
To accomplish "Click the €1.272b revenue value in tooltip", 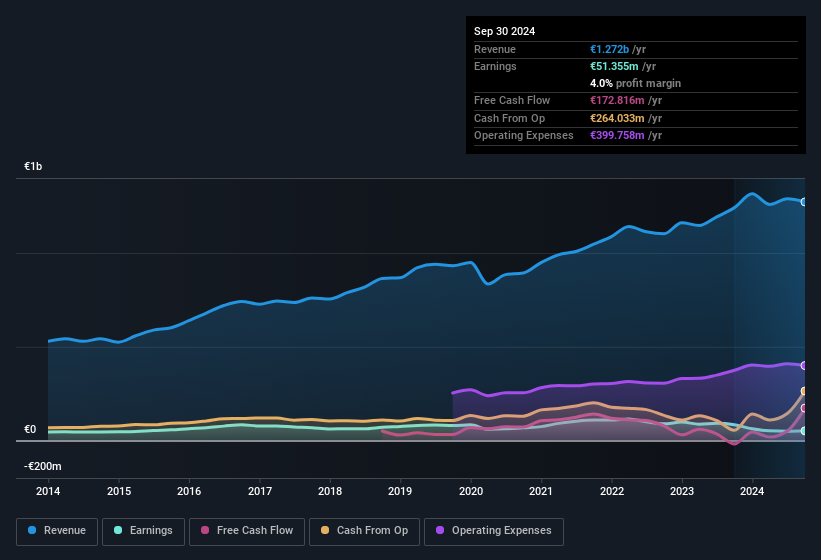I will pos(609,49).
